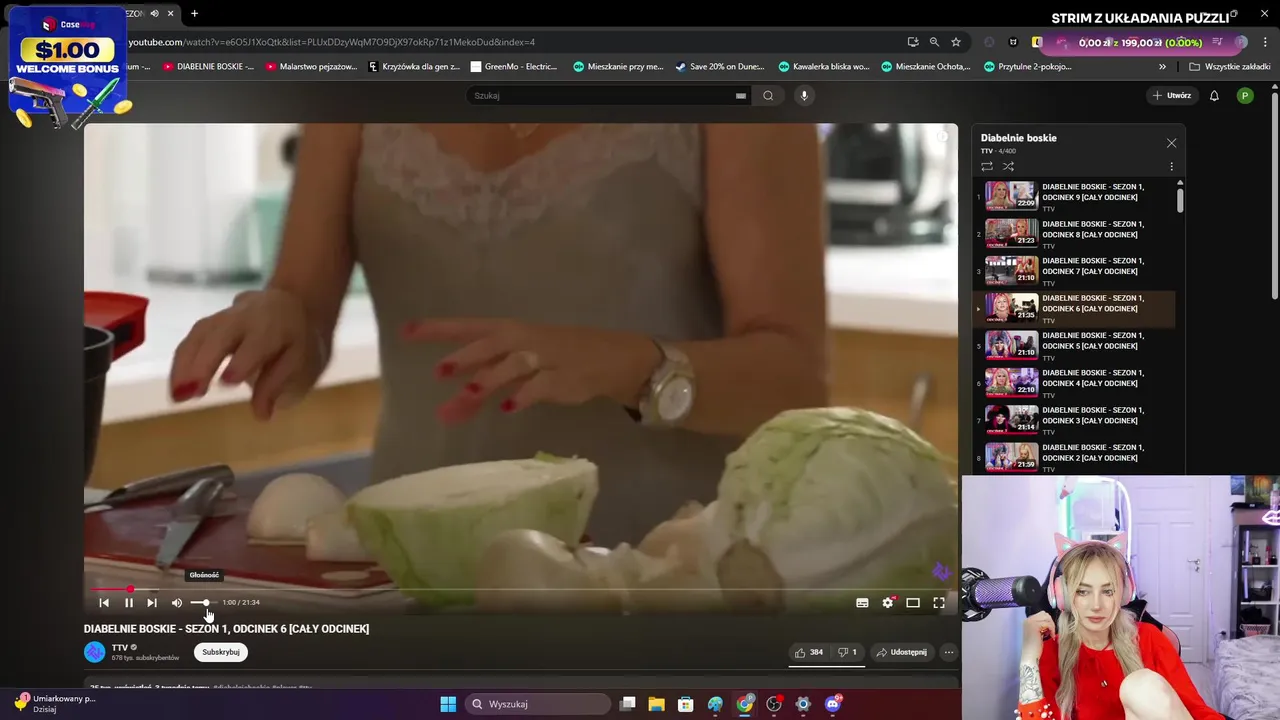Image resolution: width=1280 pixels, height=720 pixels.
Task: Adjust the volume slider
Action: coord(203,602)
